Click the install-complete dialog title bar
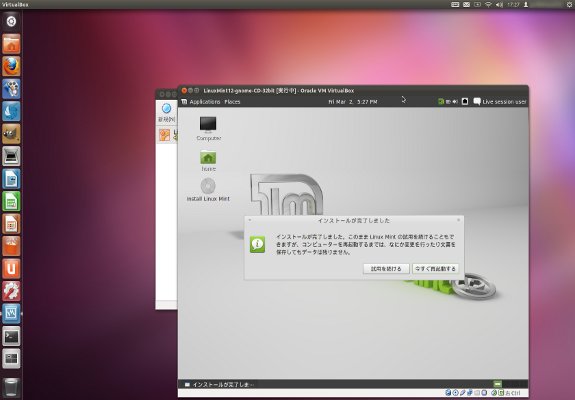The width and height of the screenshot is (575, 400). pyautogui.click(x=354, y=220)
